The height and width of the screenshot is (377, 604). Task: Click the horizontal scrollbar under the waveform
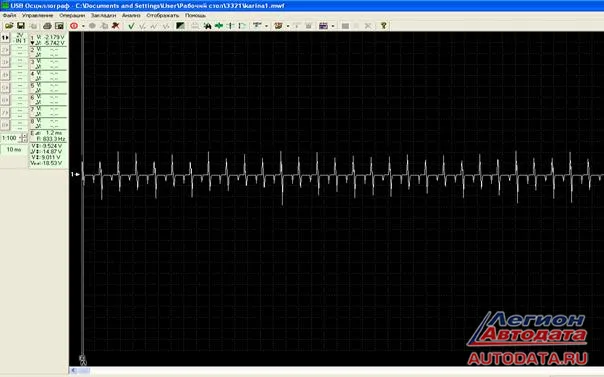[336, 370]
